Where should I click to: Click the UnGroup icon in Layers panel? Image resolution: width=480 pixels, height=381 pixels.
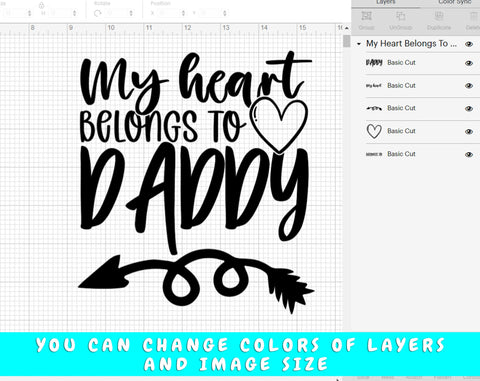coord(401,16)
